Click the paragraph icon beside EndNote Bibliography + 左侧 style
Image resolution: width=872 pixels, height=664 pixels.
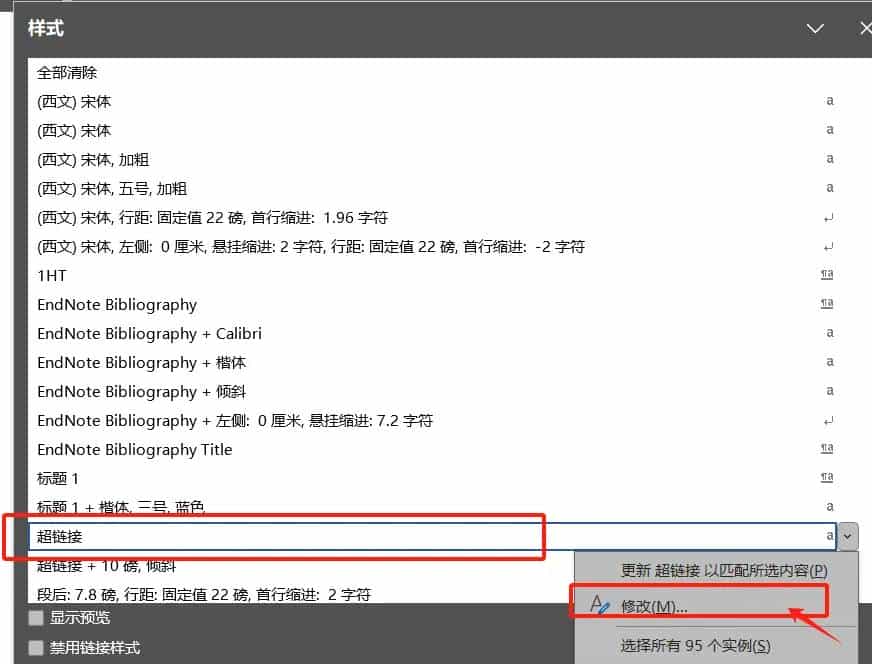pos(827,420)
